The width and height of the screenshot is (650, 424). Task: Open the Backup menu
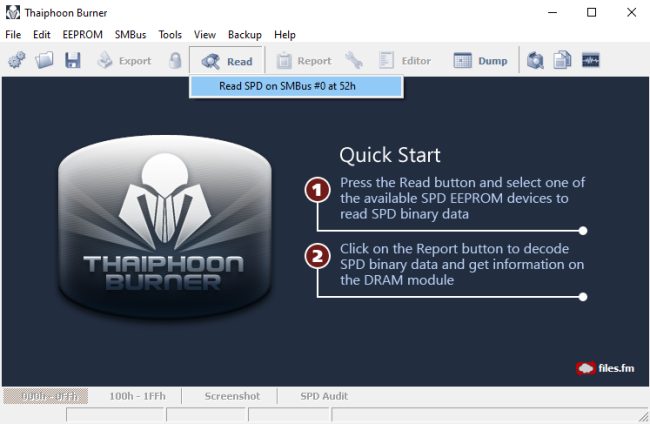click(245, 35)
